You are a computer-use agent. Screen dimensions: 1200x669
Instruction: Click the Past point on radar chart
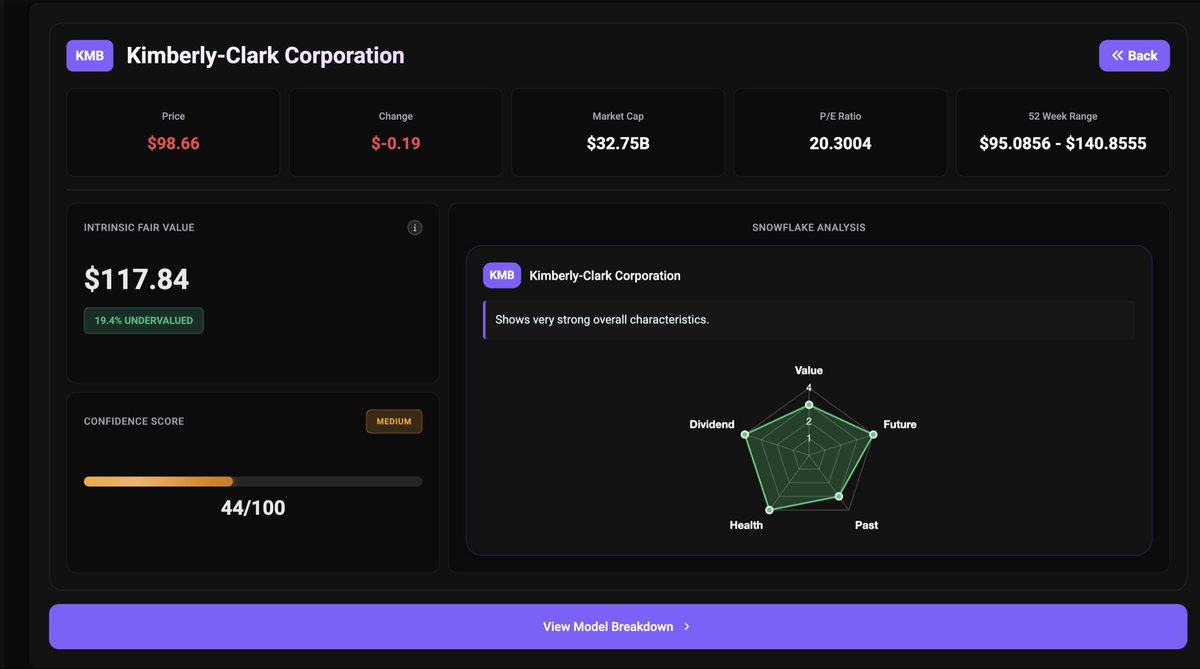coord(839,496)
